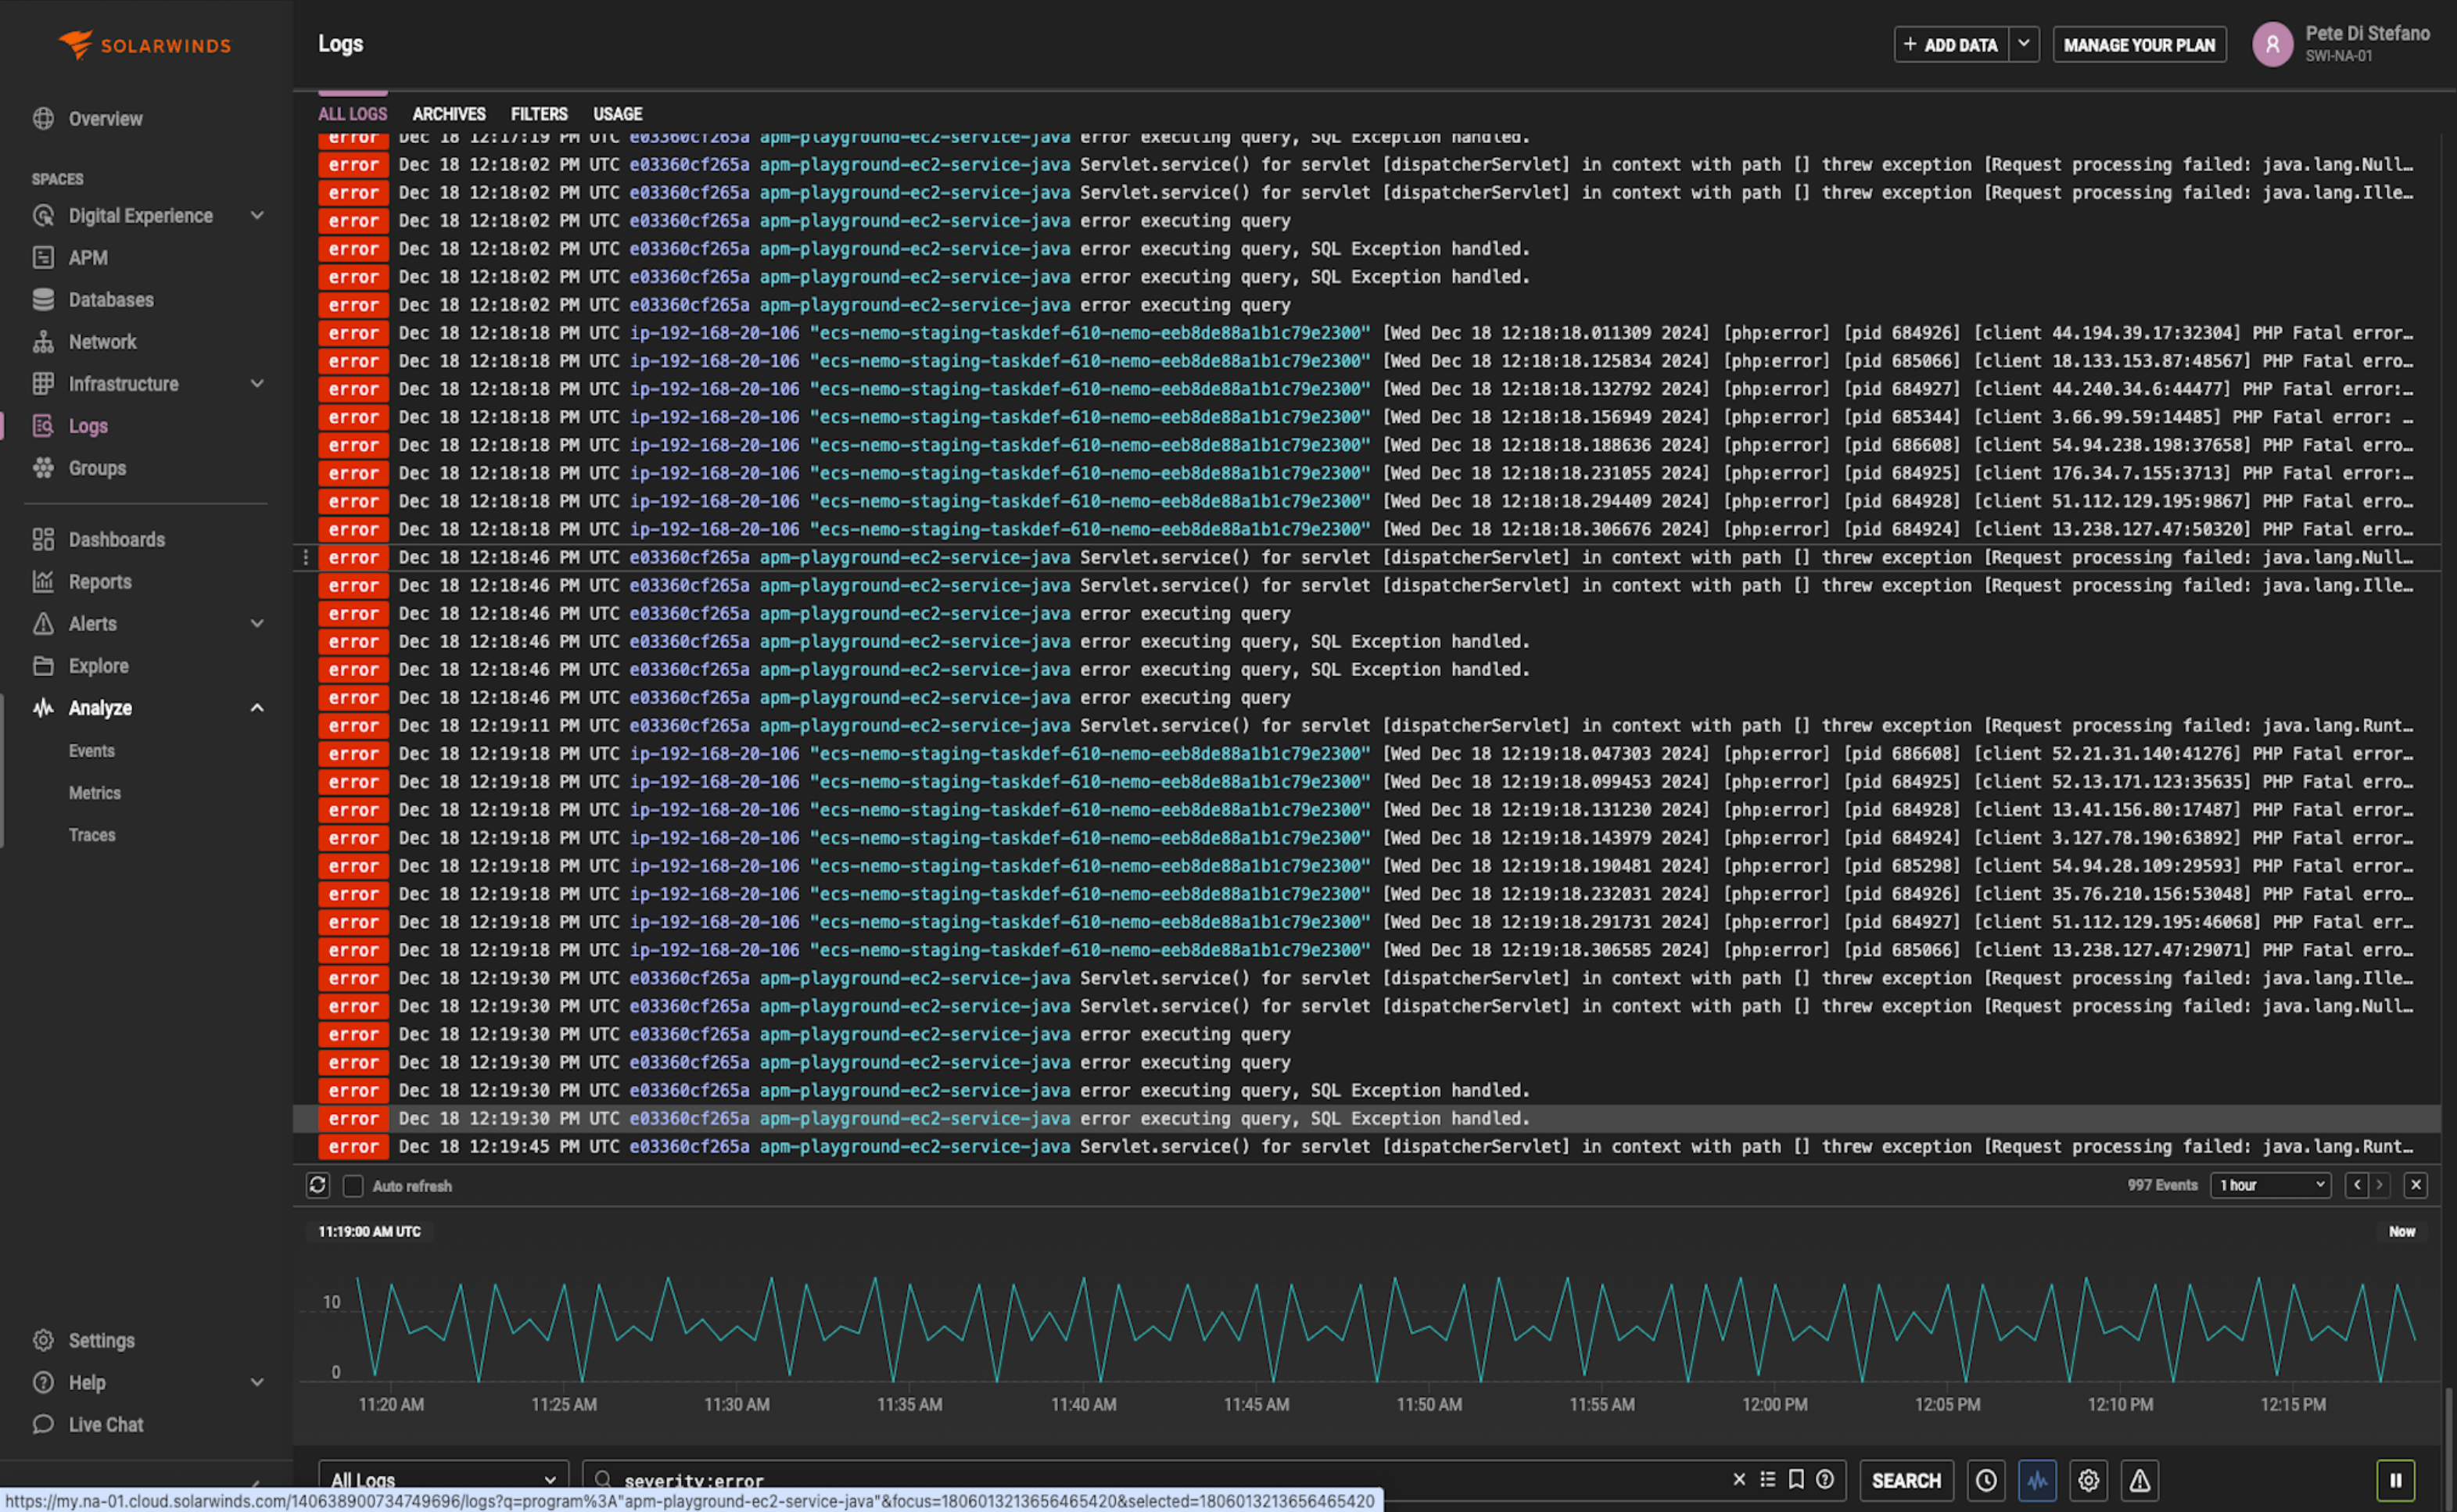
Task: Click the saved searches bookmark icon
Action: click(x=1796, y=1479)
